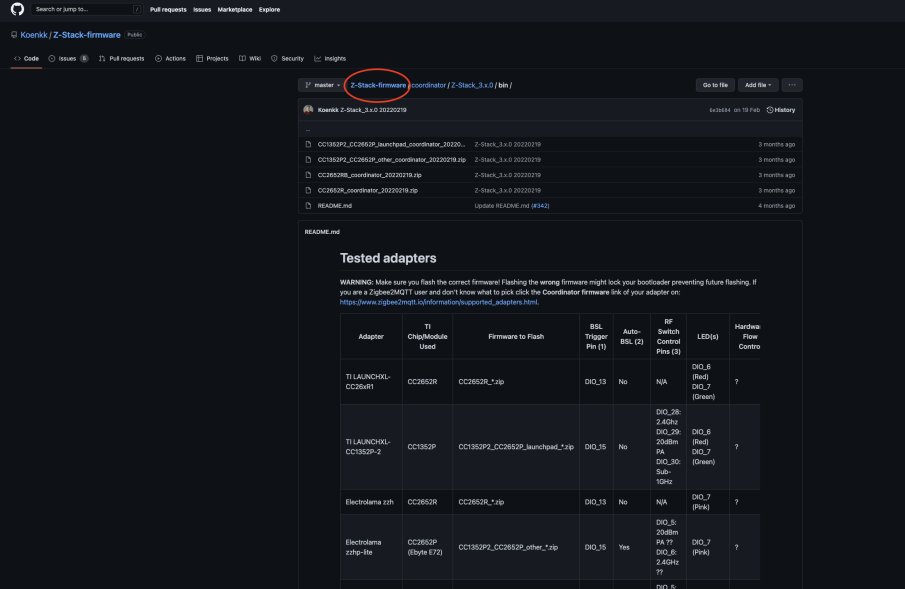This screenshot has height=589, width=905.
Task: Open the zigbee2mqtt supported adapters link
Action: pyautogui.click(x=439, y=302)
